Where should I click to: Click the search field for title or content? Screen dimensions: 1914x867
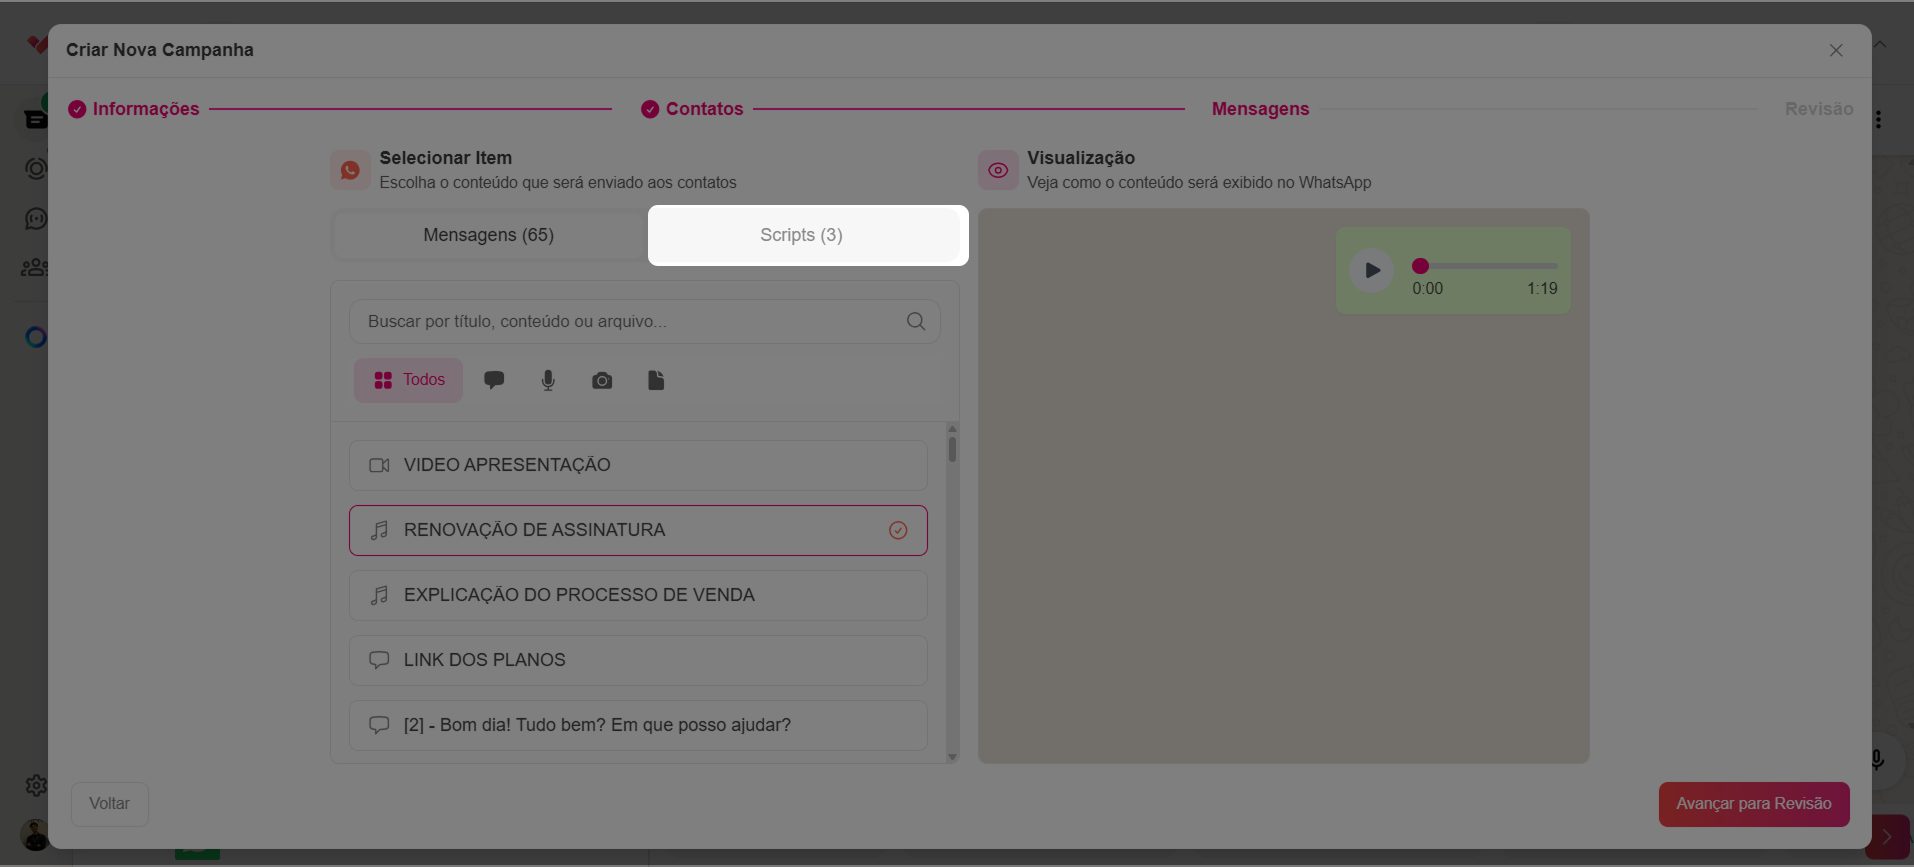point(644,321)
